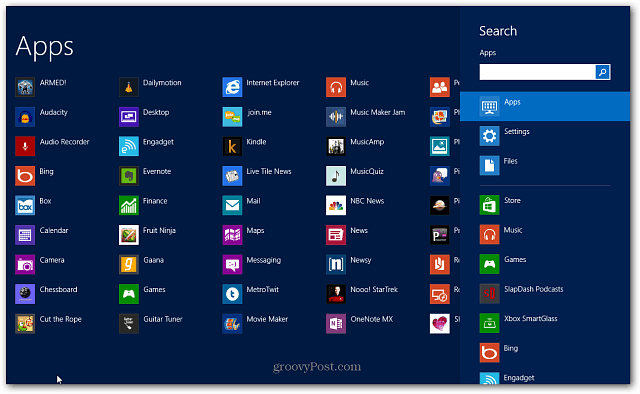The height and width of the screenshot is (394, 640).
Task: Launch the Newsy app
Action: click(x=336, y=265)
